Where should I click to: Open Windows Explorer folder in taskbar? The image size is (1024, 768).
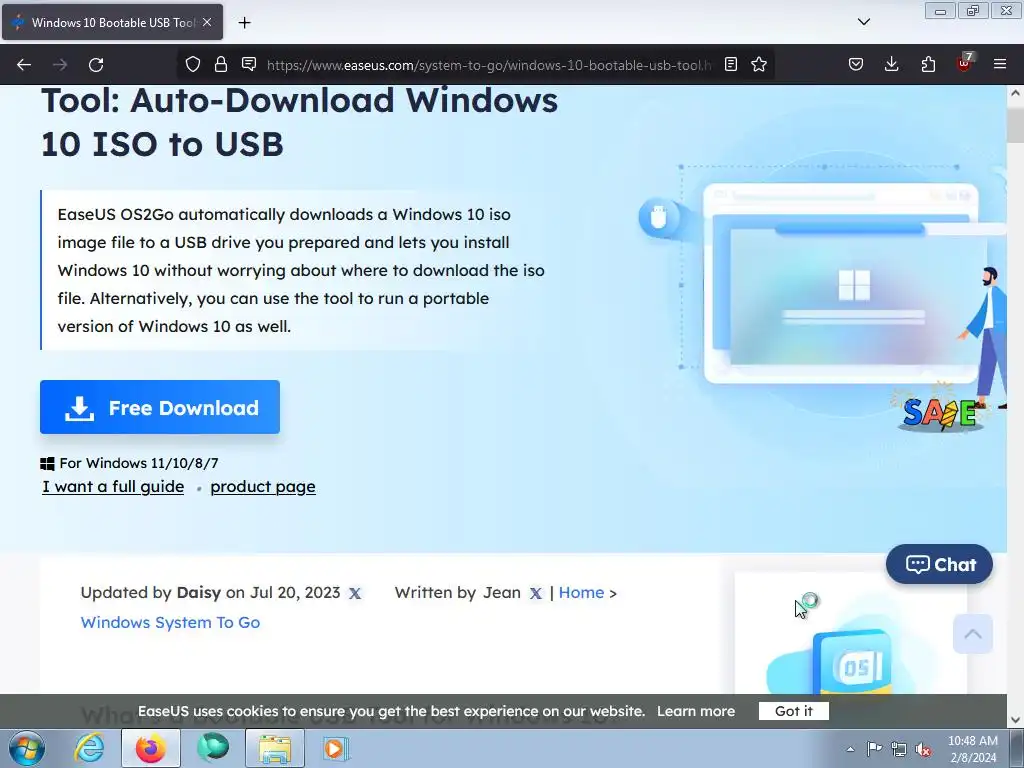pyautogui.click(x=275, y=748)
